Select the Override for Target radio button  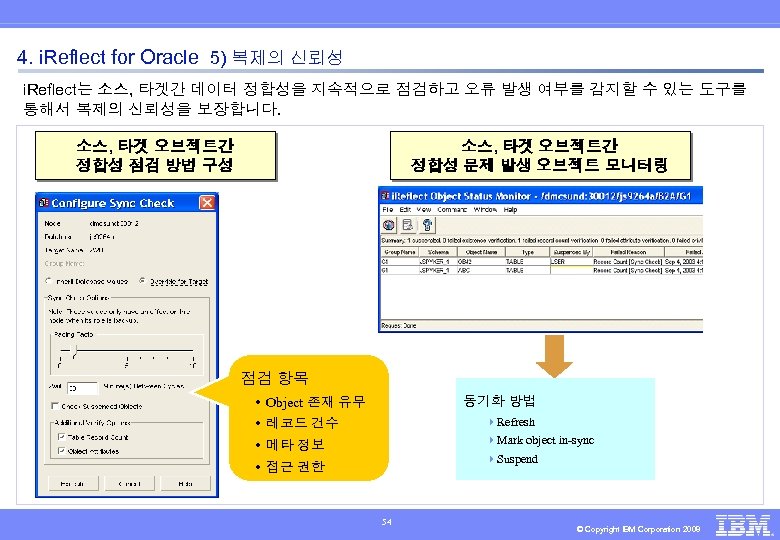[142, 281]
